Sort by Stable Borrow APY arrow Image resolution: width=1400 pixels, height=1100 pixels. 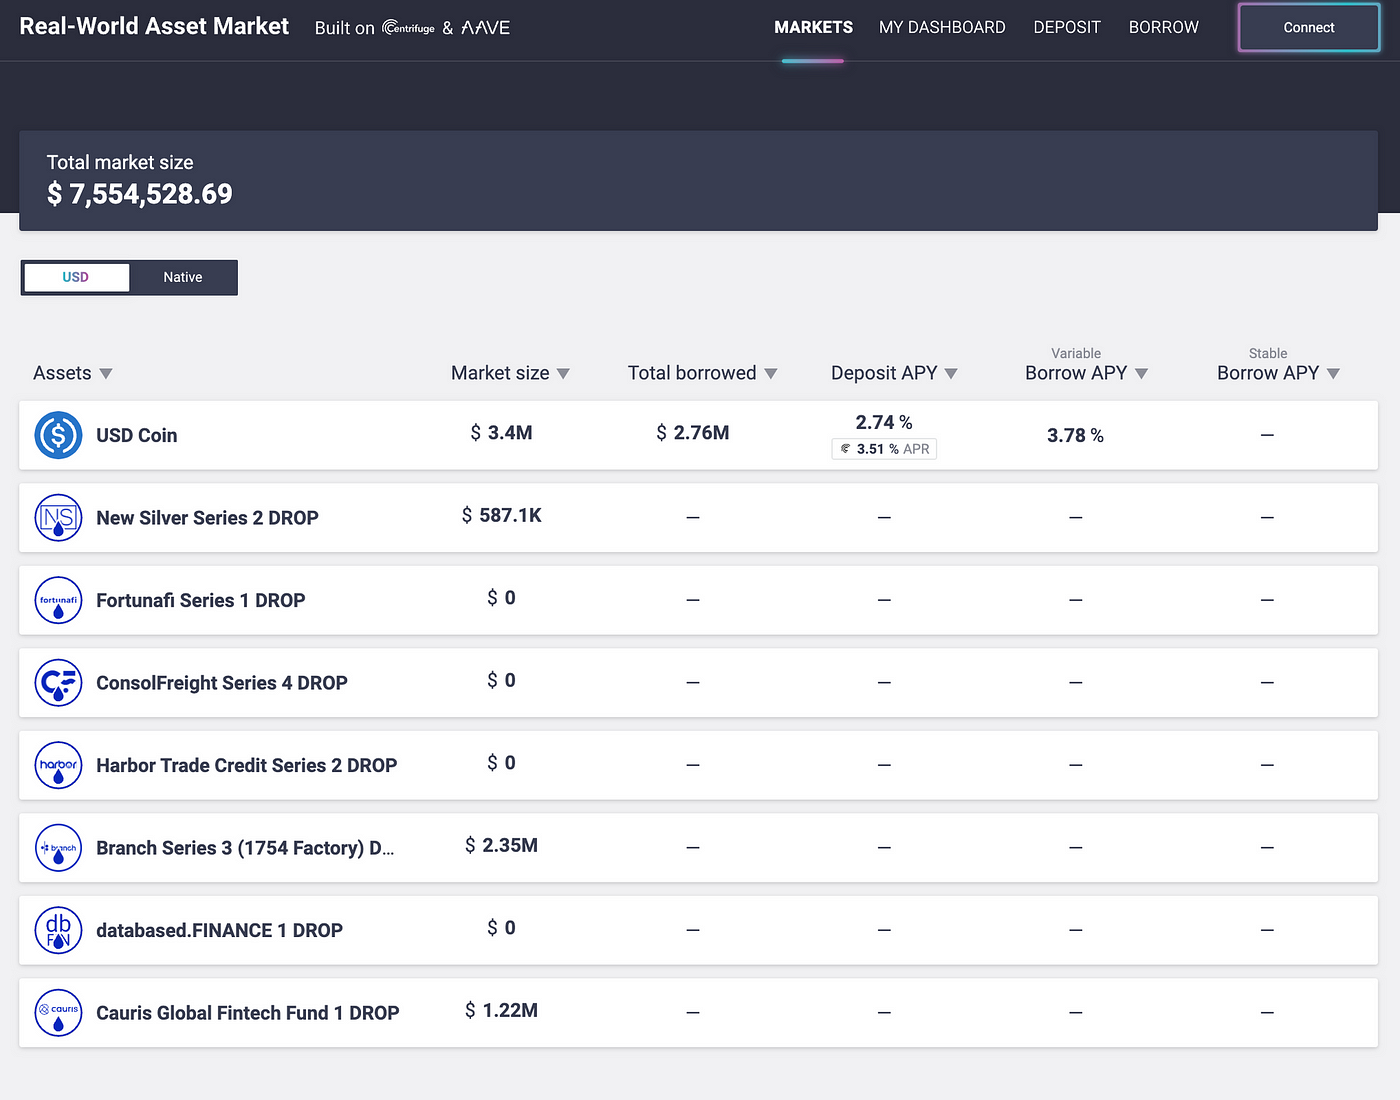point(1333,373)
